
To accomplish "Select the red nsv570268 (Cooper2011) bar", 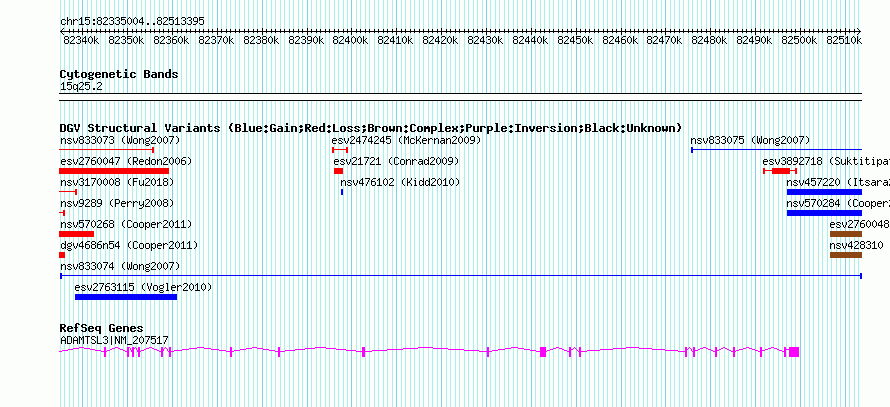I will 77,234.
